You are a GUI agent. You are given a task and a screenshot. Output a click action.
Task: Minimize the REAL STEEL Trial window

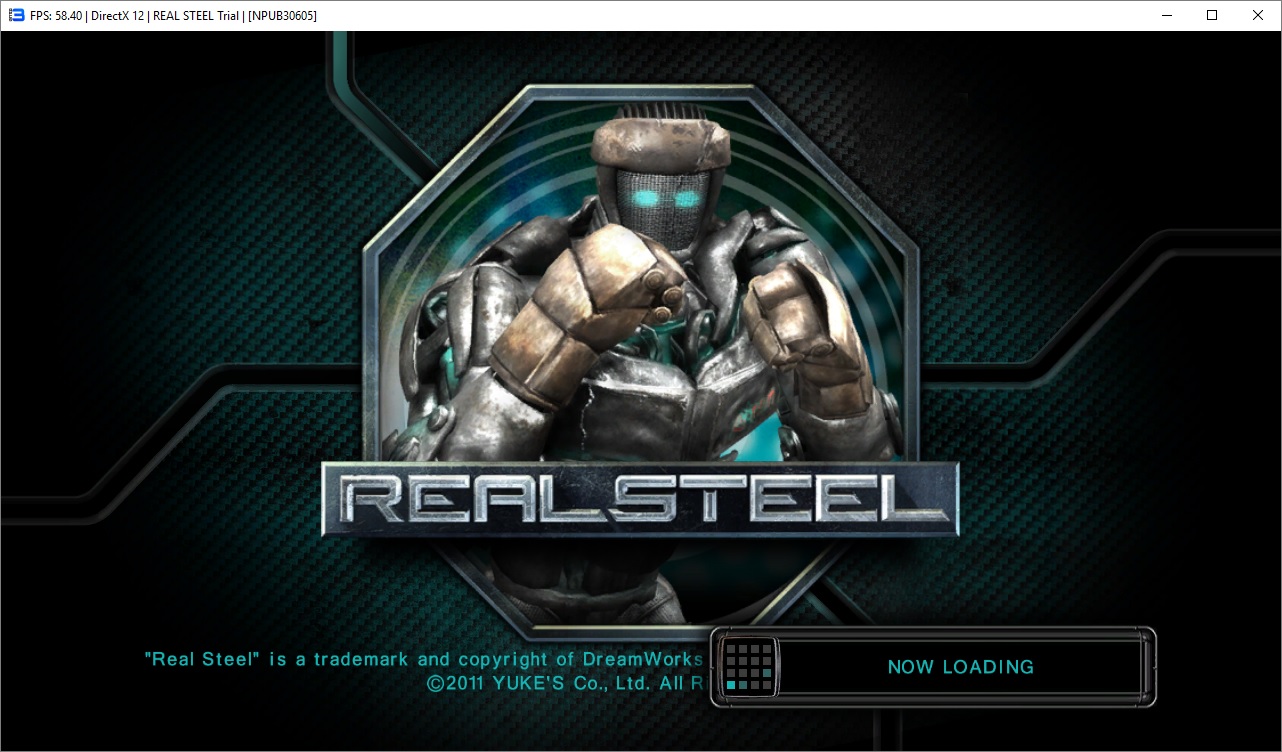pos(1166,15)
